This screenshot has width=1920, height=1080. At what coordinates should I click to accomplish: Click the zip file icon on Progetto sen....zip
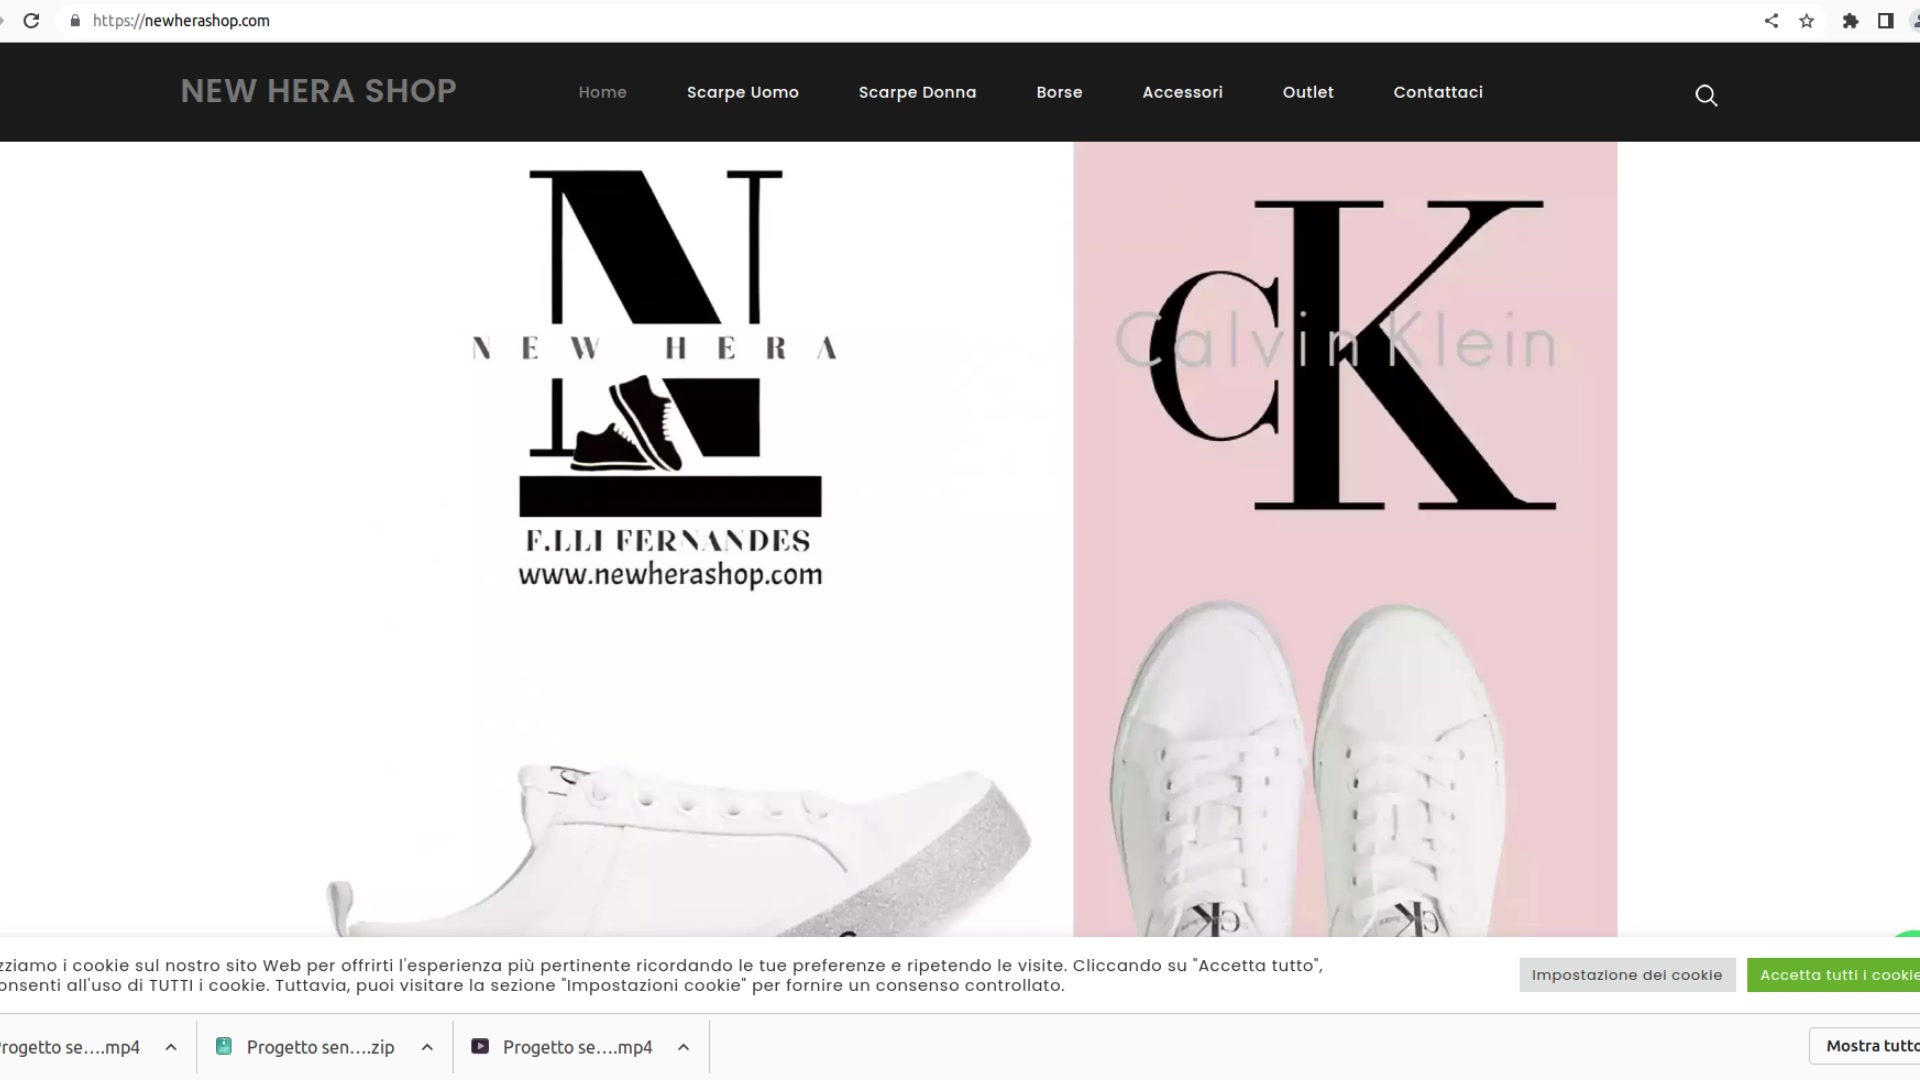[224, 1046]
